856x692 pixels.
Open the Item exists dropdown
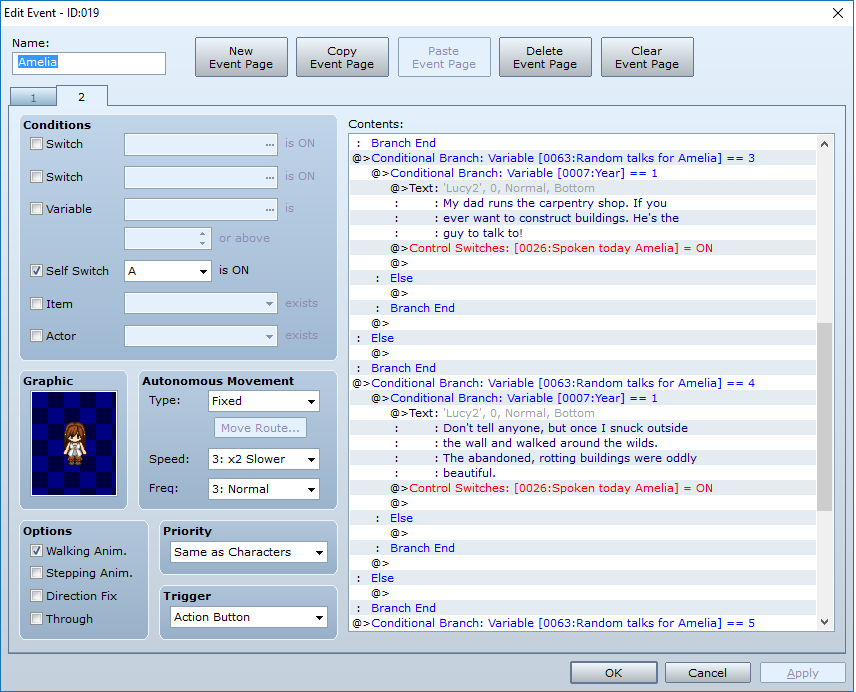point(200,303)
